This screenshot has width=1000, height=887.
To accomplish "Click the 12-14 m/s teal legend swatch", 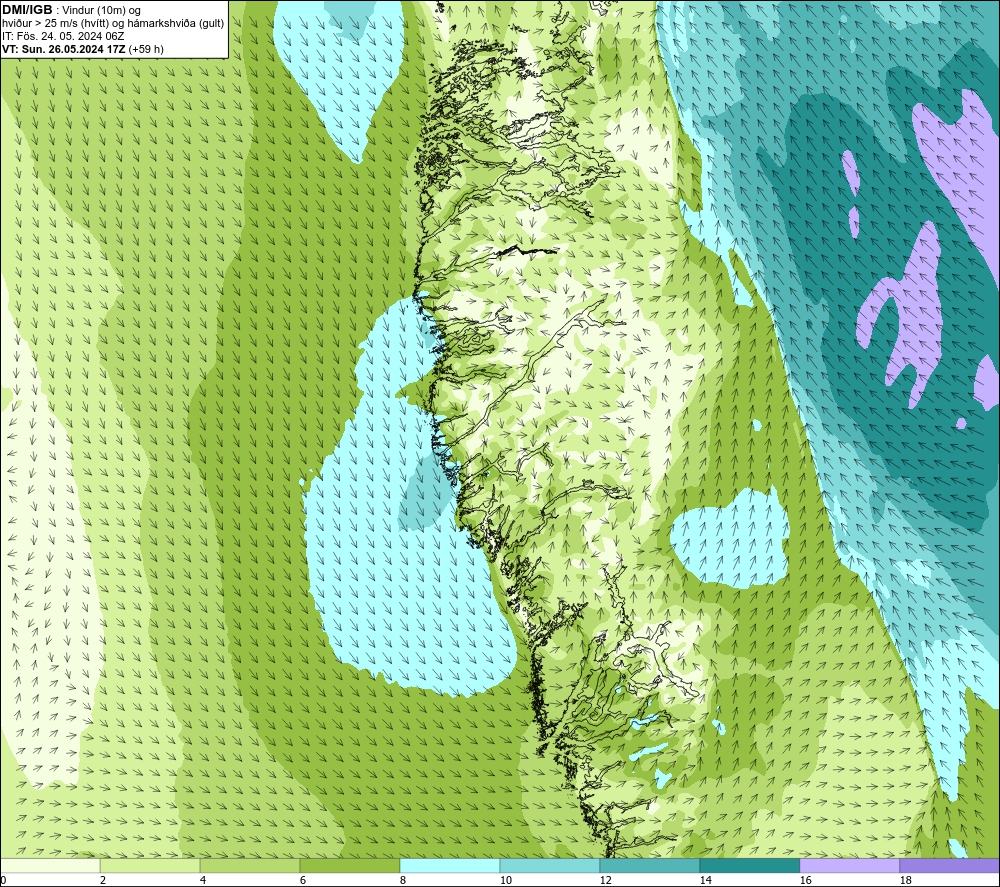I will click(x=649, y=865).
